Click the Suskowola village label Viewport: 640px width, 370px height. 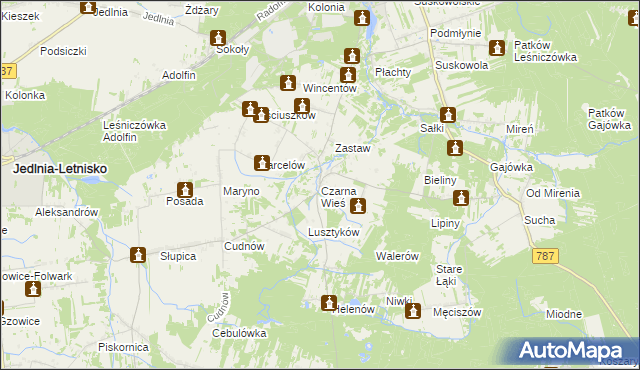pos(462,65)
